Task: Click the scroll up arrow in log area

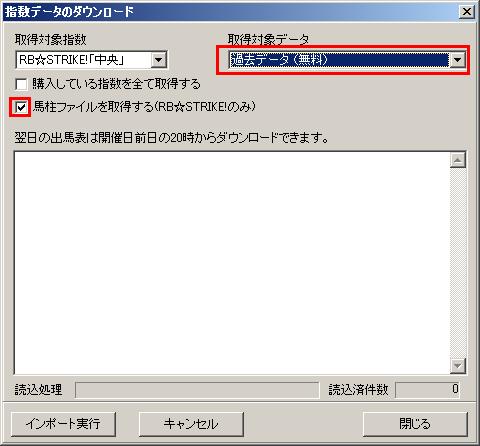Action: click(458, 161)
